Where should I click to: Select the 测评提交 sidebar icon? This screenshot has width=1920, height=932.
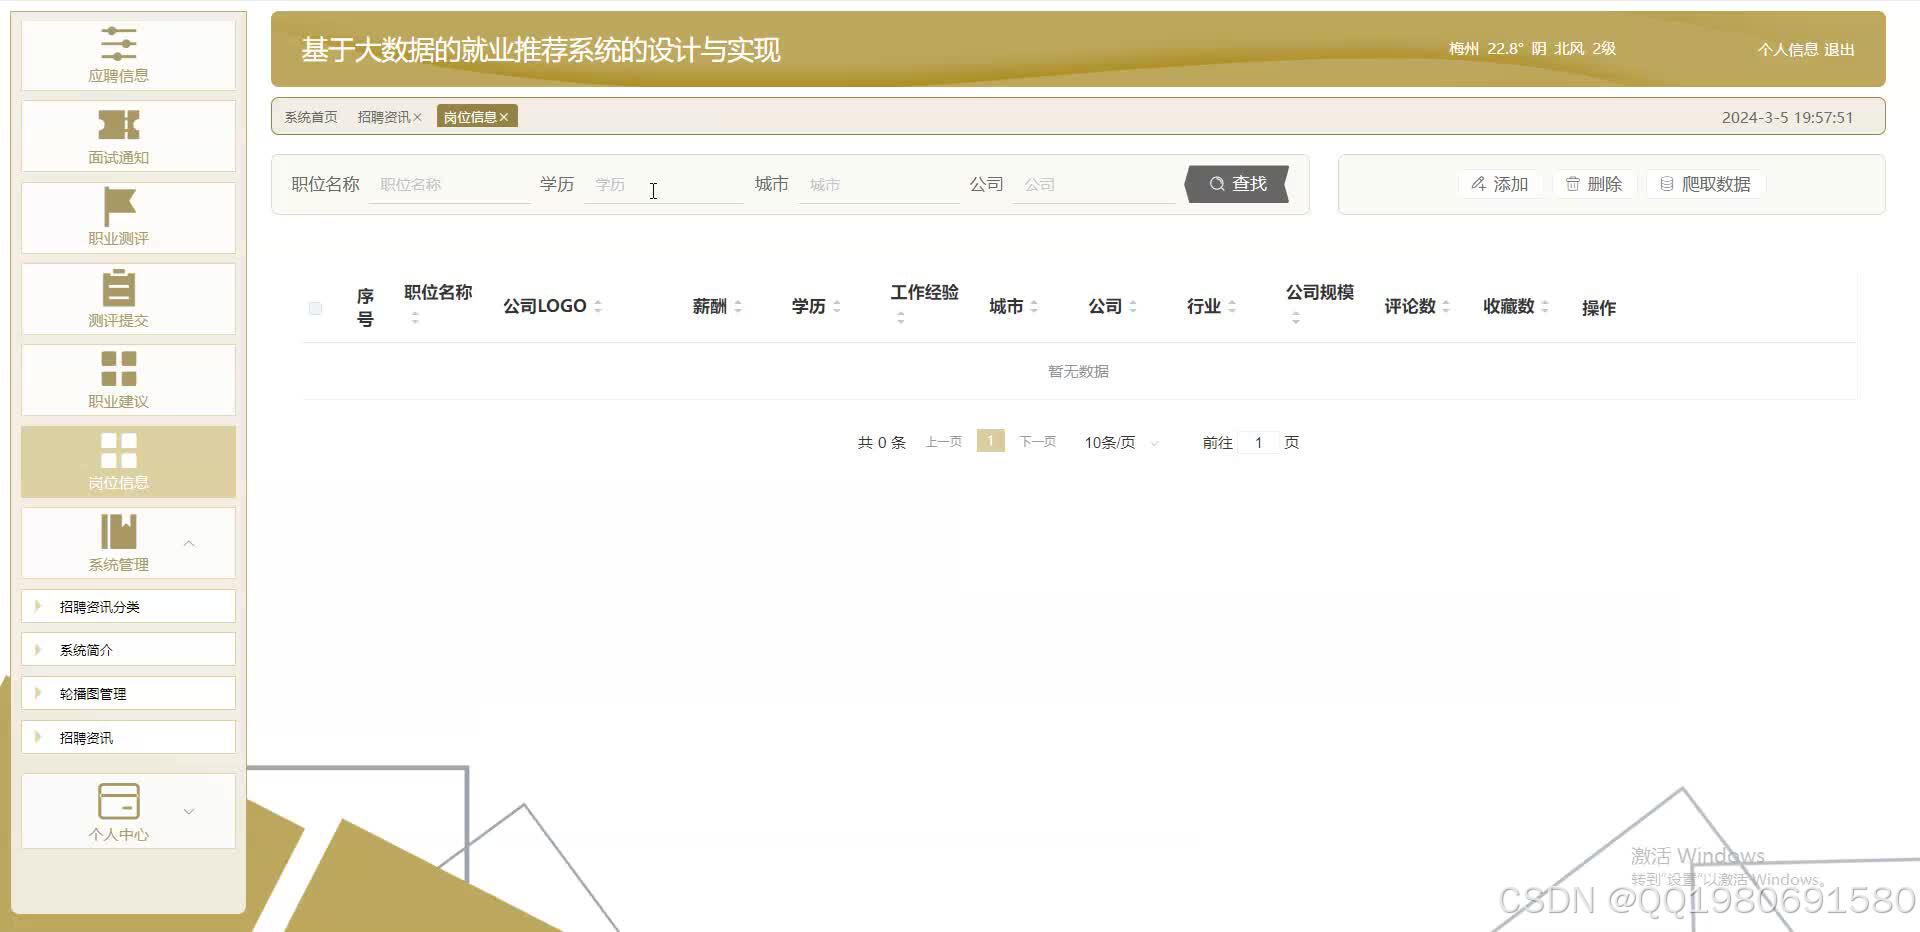point(119,287)
